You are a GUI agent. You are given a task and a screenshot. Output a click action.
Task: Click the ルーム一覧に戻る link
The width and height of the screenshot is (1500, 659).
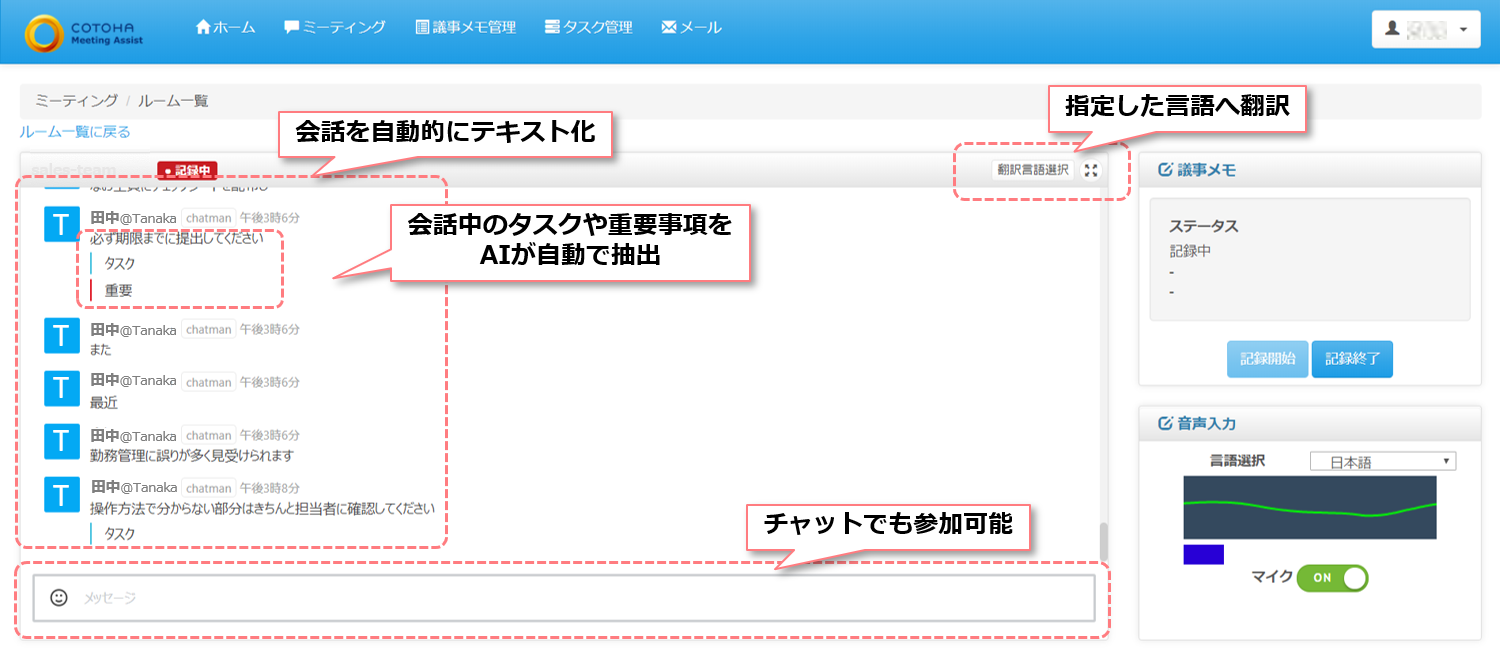tap(75, 132)
